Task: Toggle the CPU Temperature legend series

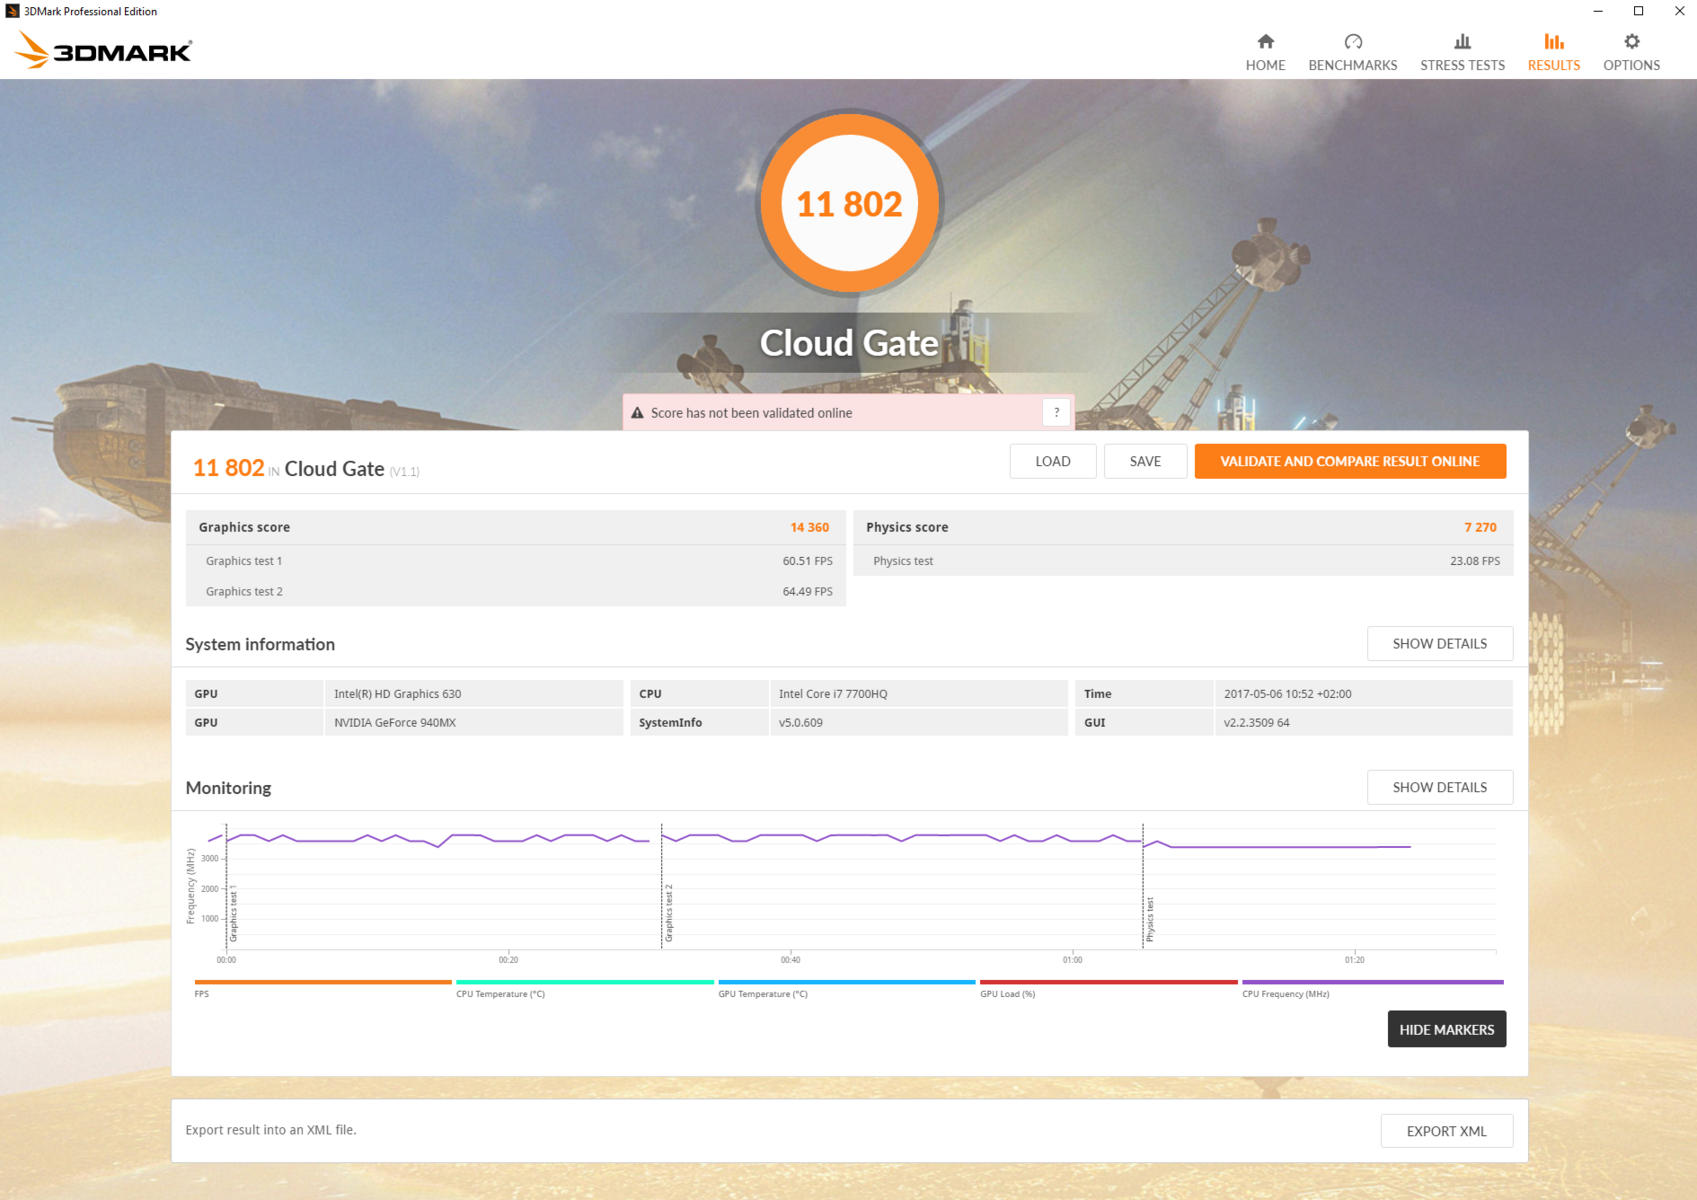Action: (x=585, y=988)
